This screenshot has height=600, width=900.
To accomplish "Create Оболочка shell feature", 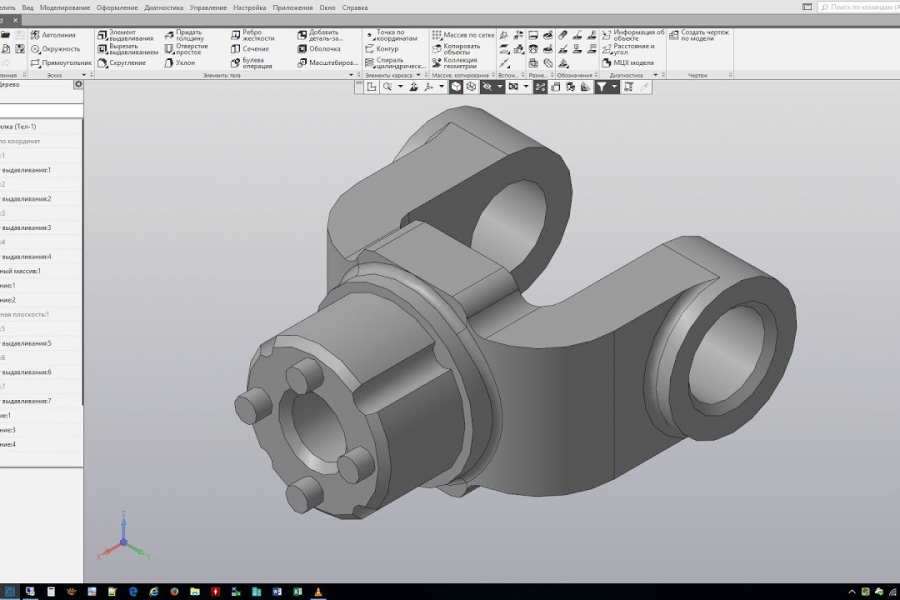I will tap(319, 49).
